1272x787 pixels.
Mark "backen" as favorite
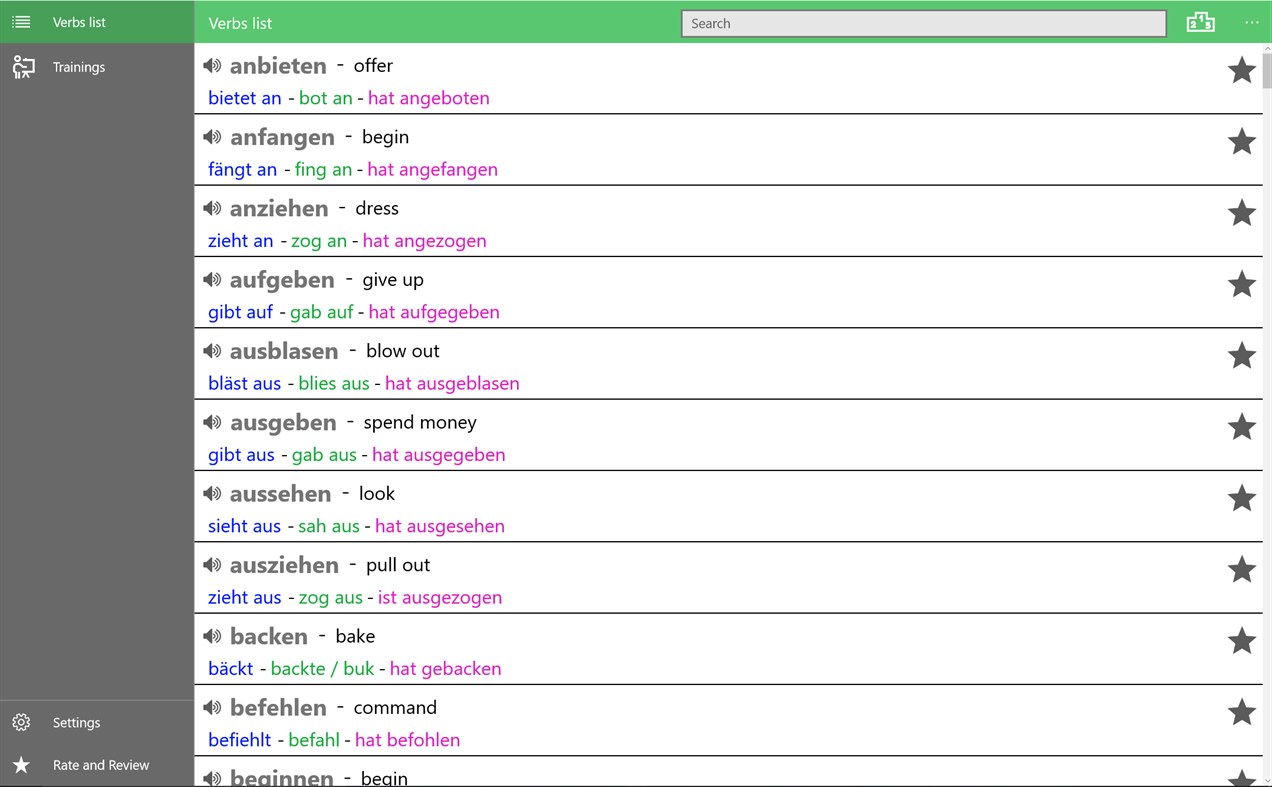1241,641
